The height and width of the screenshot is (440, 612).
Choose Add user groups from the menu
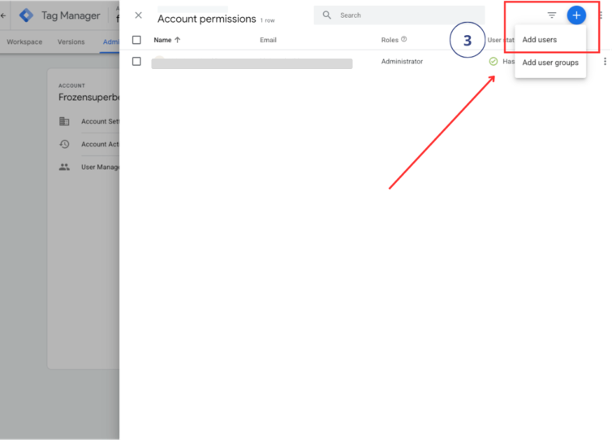click(550, 62)
